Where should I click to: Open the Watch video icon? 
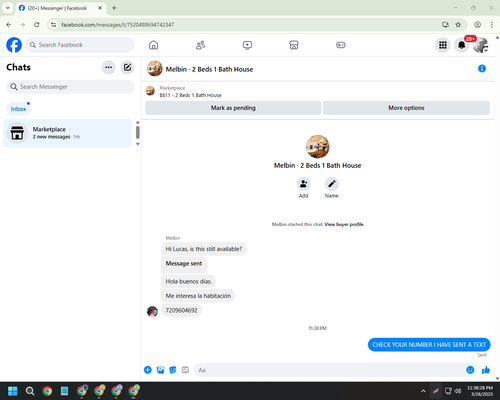tap(247, 45)
